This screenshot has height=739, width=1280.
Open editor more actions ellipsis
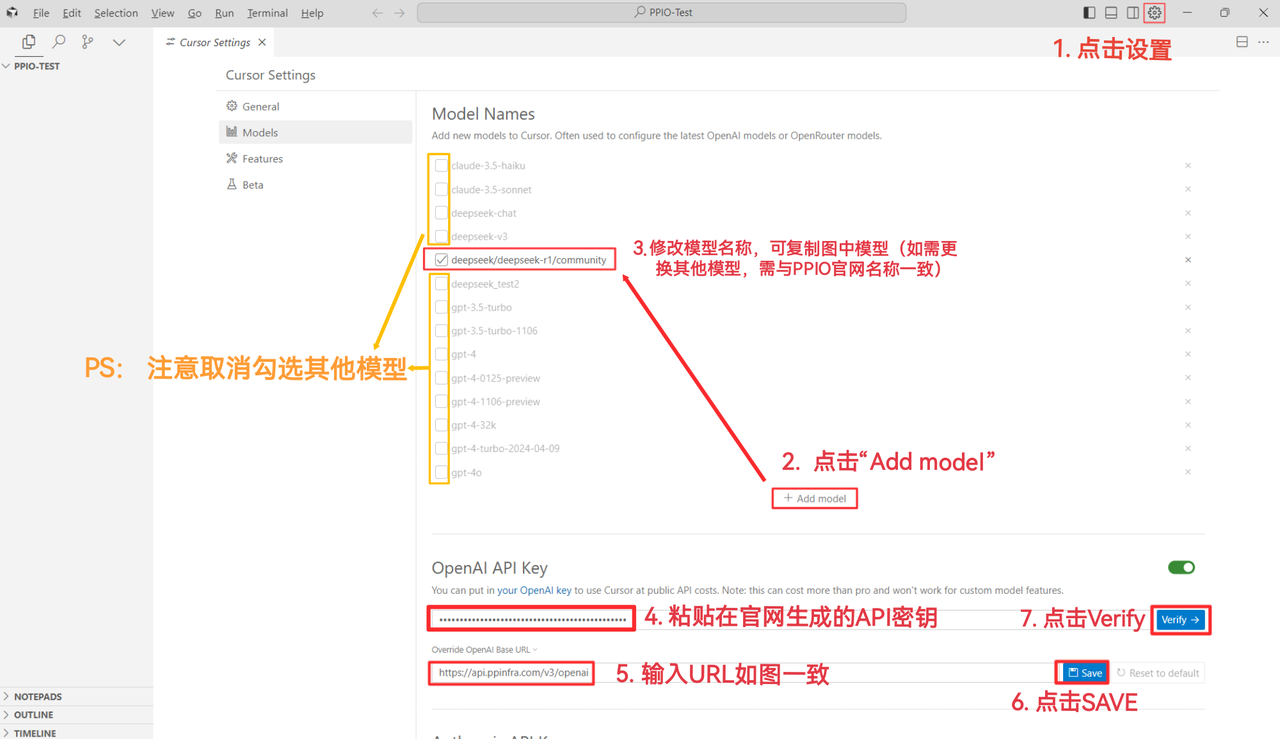click(1264, 42)
